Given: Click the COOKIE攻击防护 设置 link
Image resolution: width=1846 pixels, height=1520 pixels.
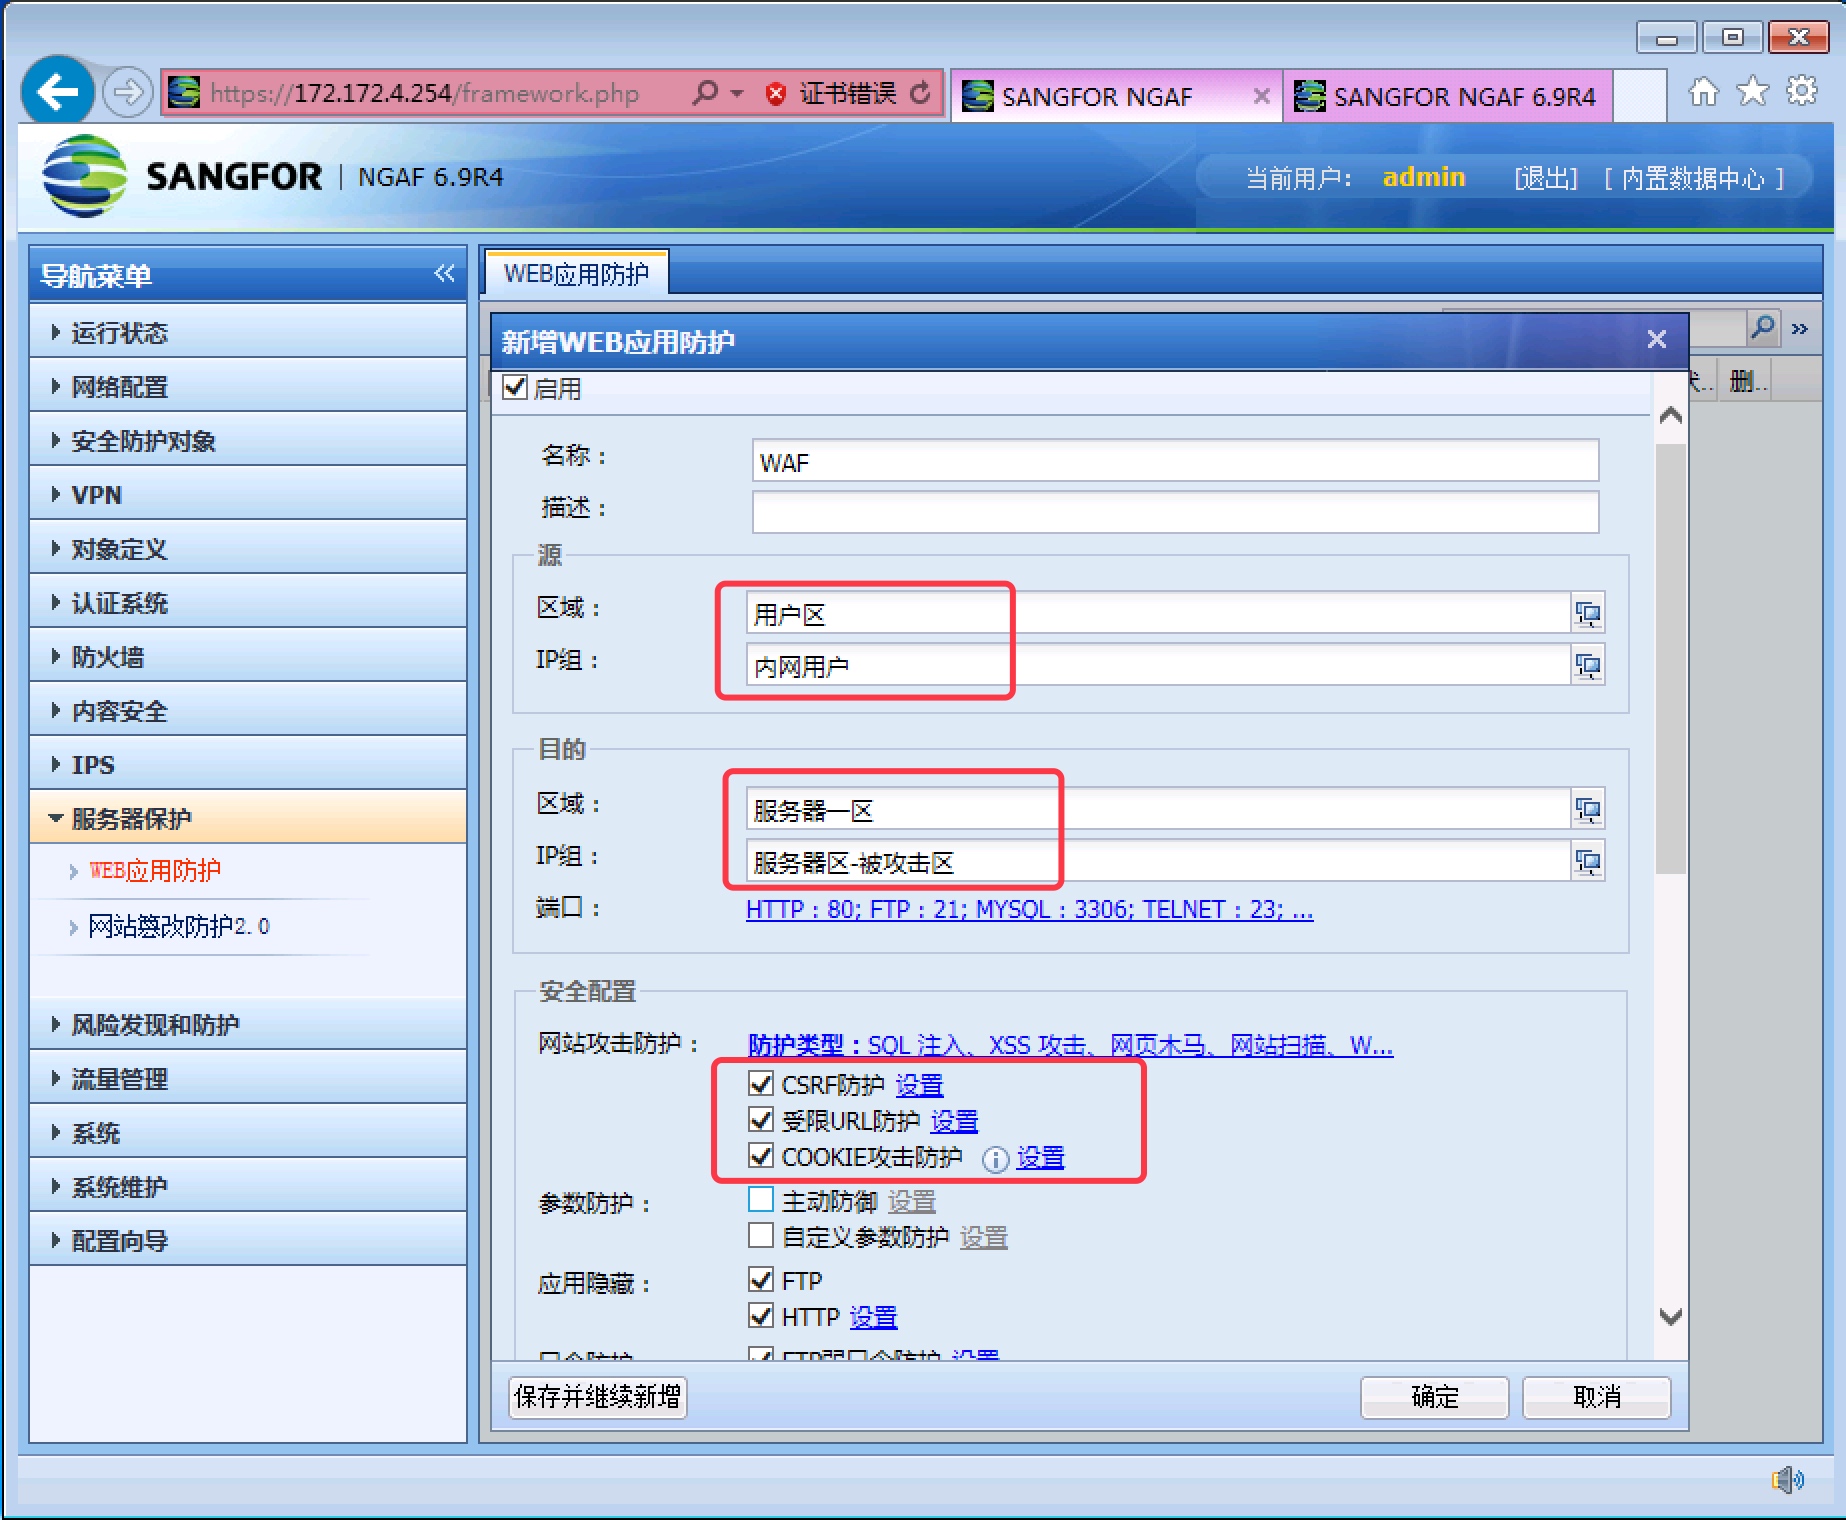Looking at the screenshot, I should pos(1040,1157).
